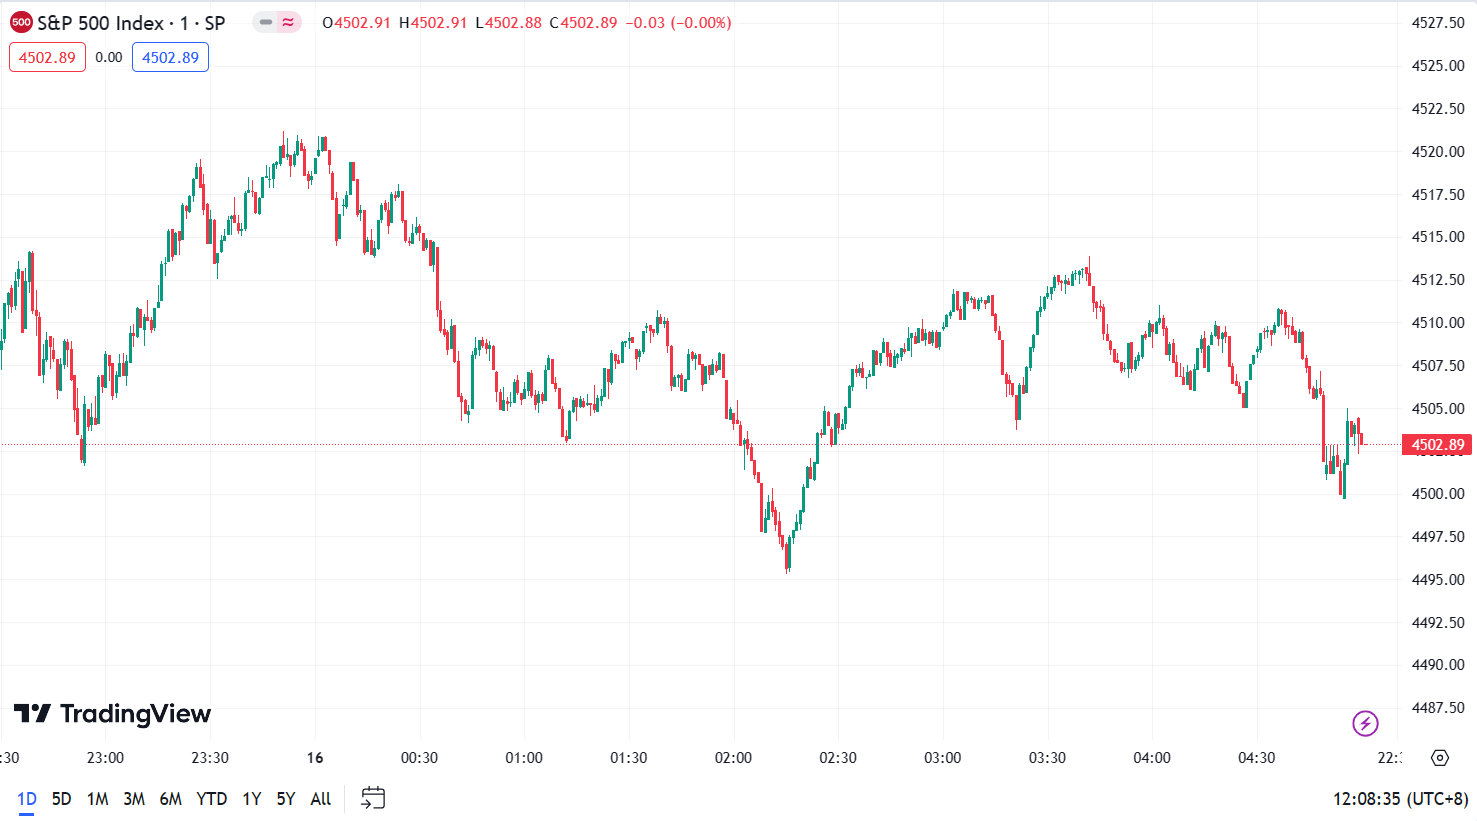Select the YTD range option
The image size is (1477, 821).
[212, 799]
